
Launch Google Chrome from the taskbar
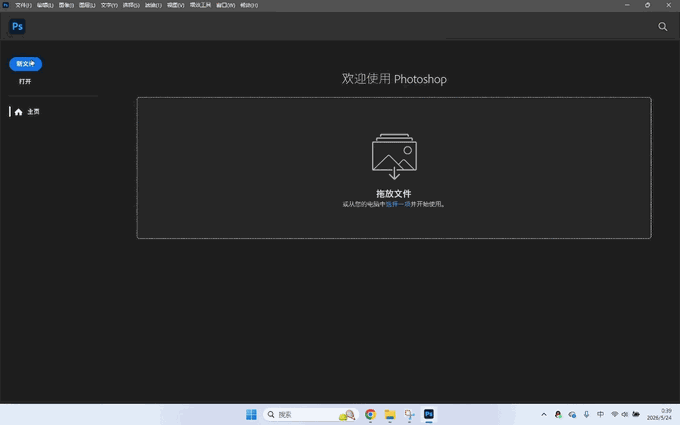point(370,415)
